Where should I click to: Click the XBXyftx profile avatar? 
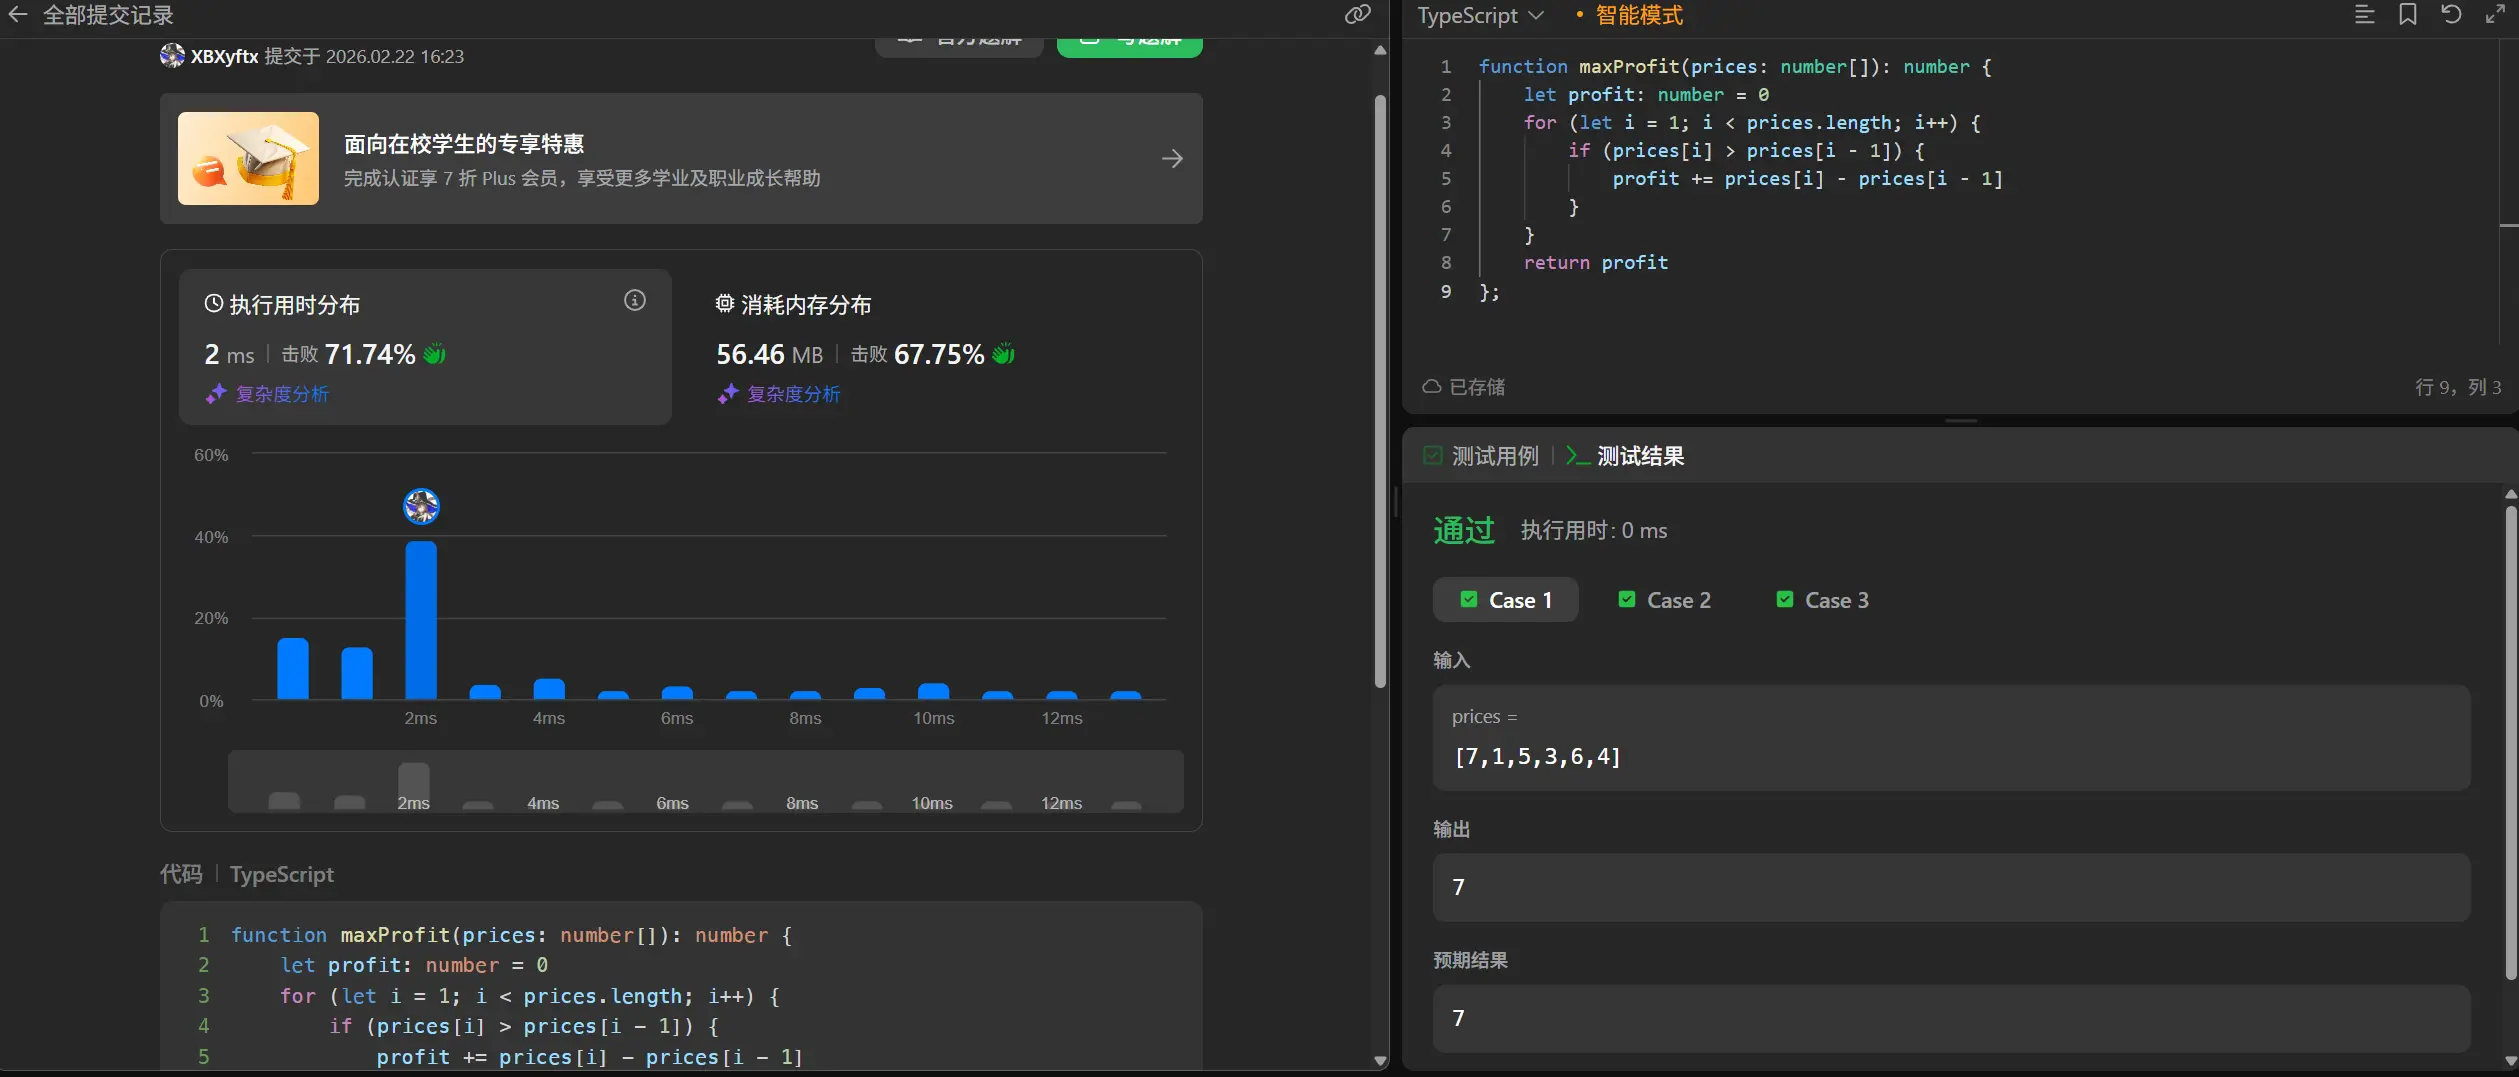click(172, 56)
